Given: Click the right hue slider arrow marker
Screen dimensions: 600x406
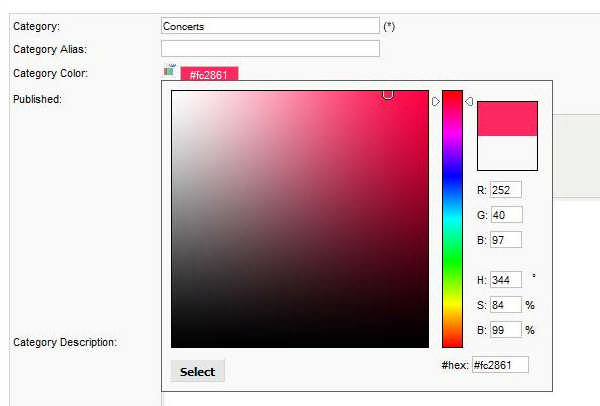Looking at the screenshot, I should [x=469, y=101].
